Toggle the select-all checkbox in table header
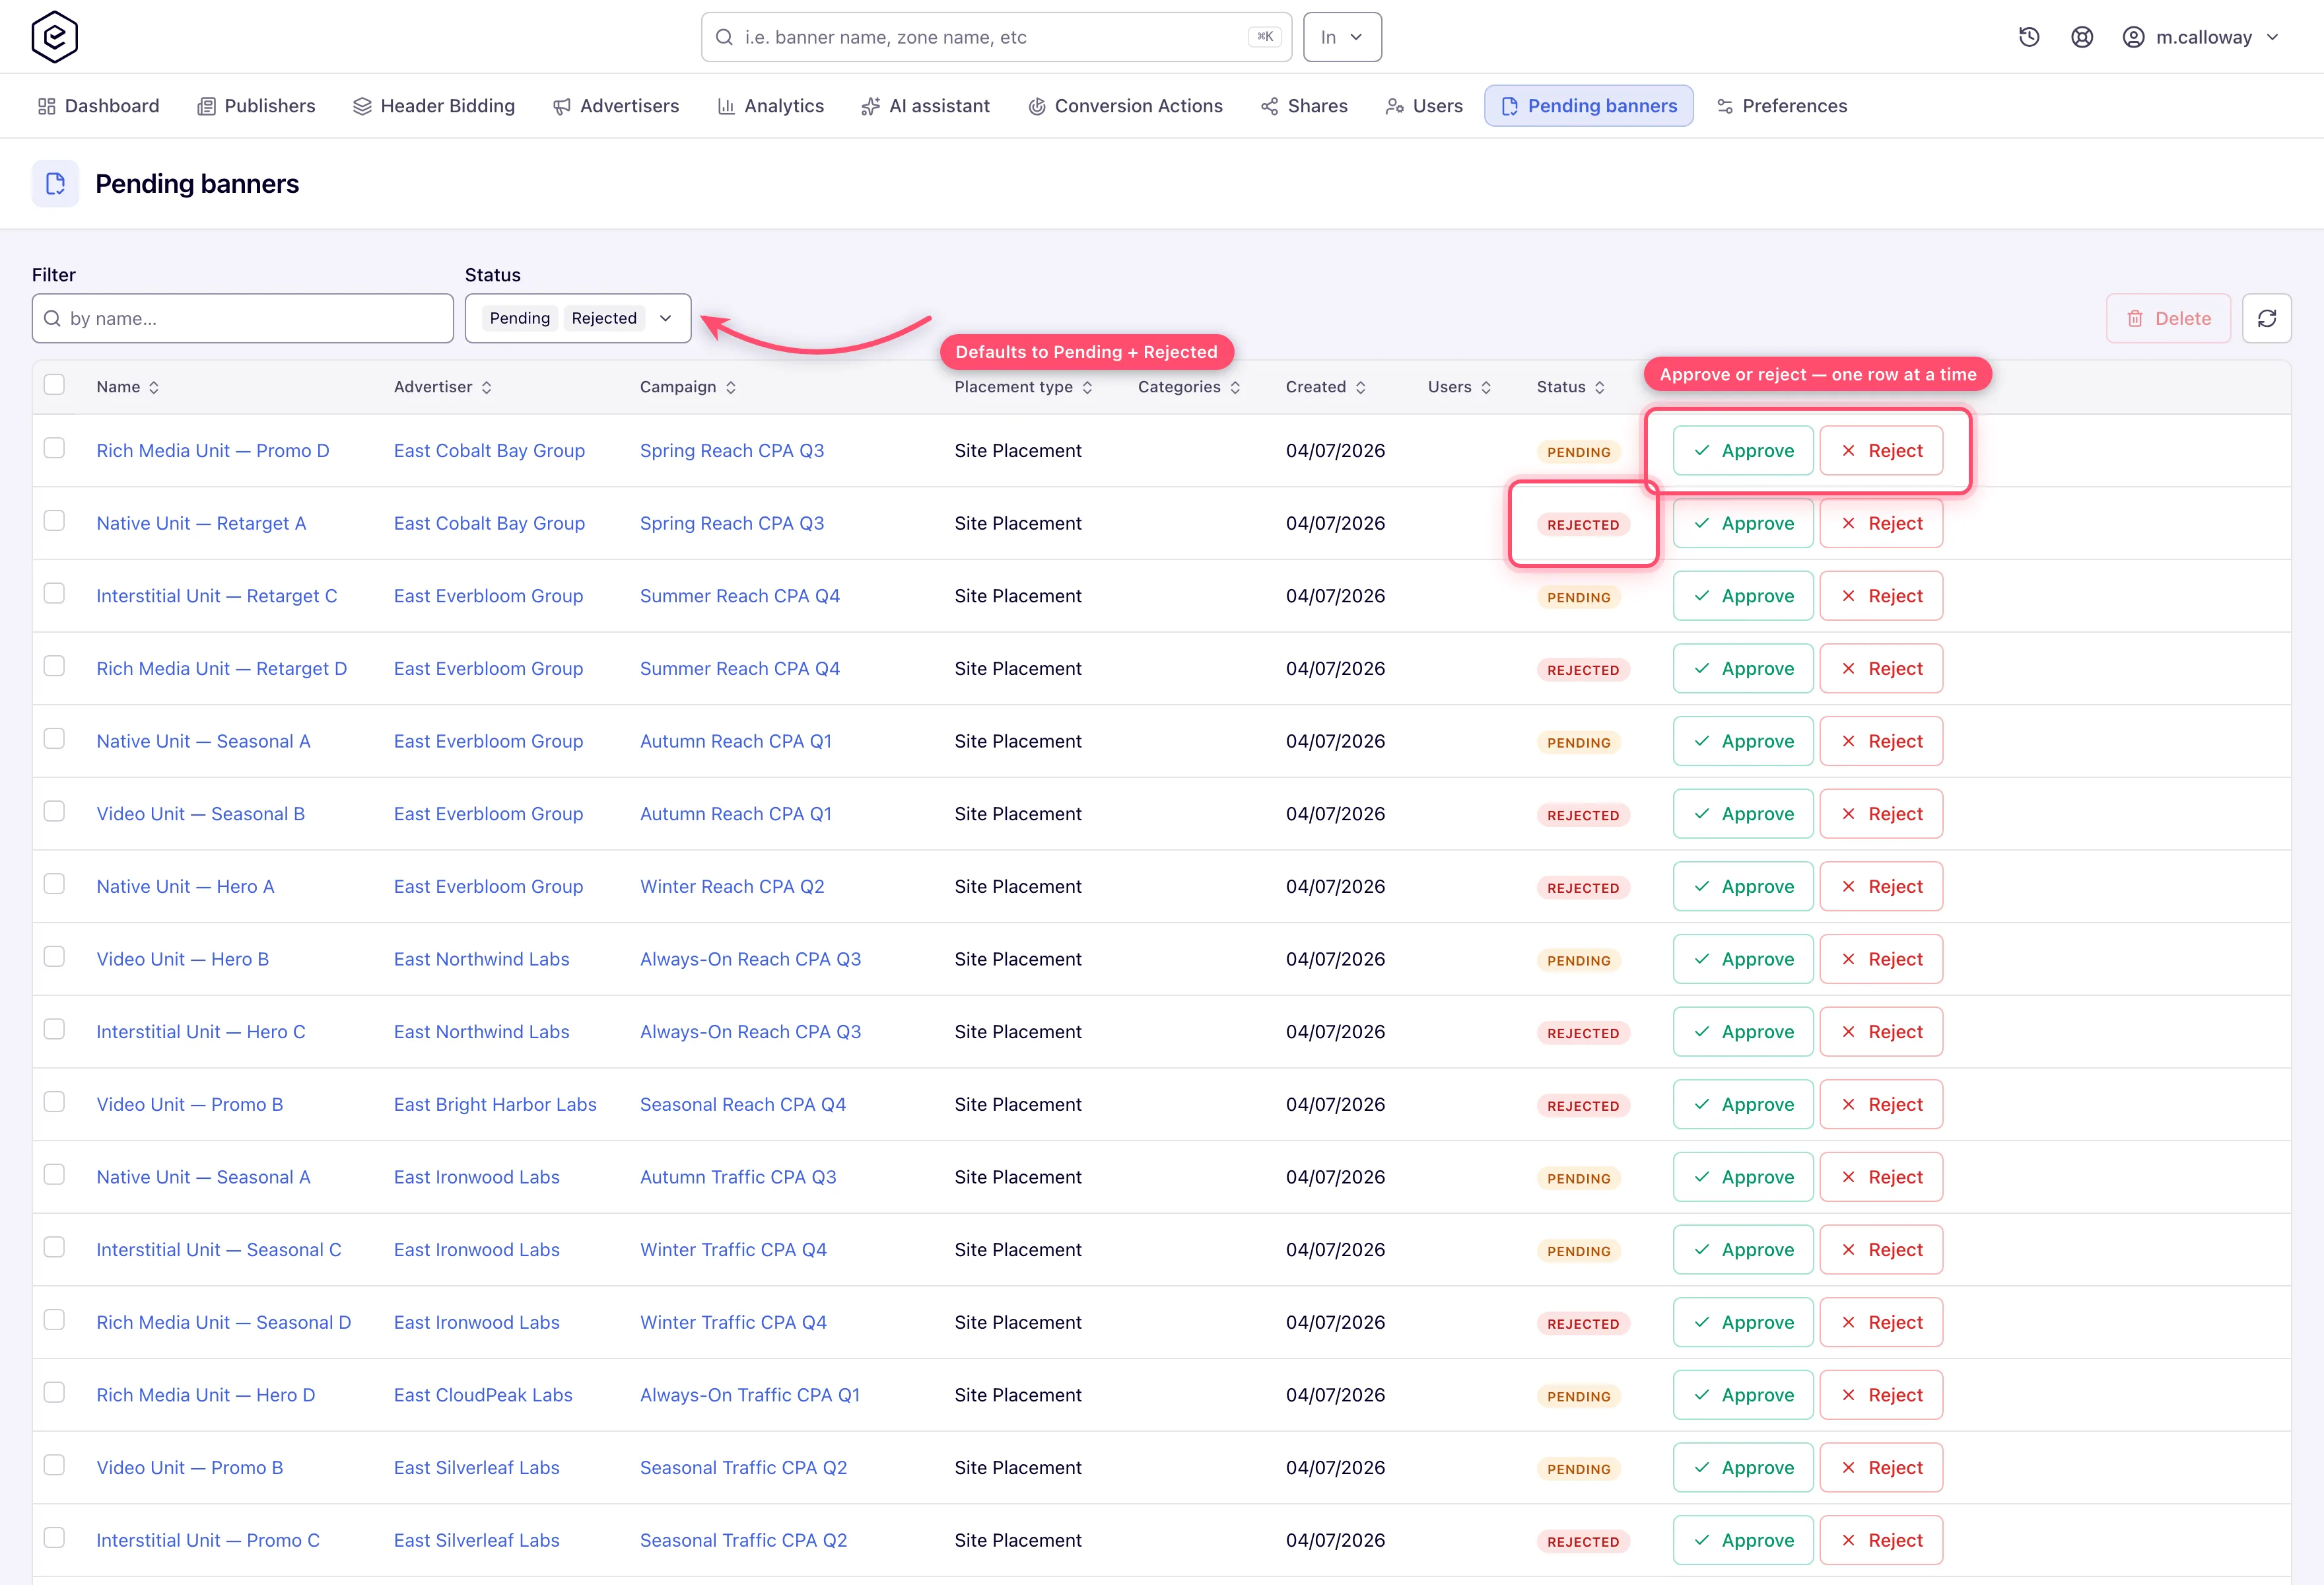This screenshot has width=2324, height=1585. point(54,385)
